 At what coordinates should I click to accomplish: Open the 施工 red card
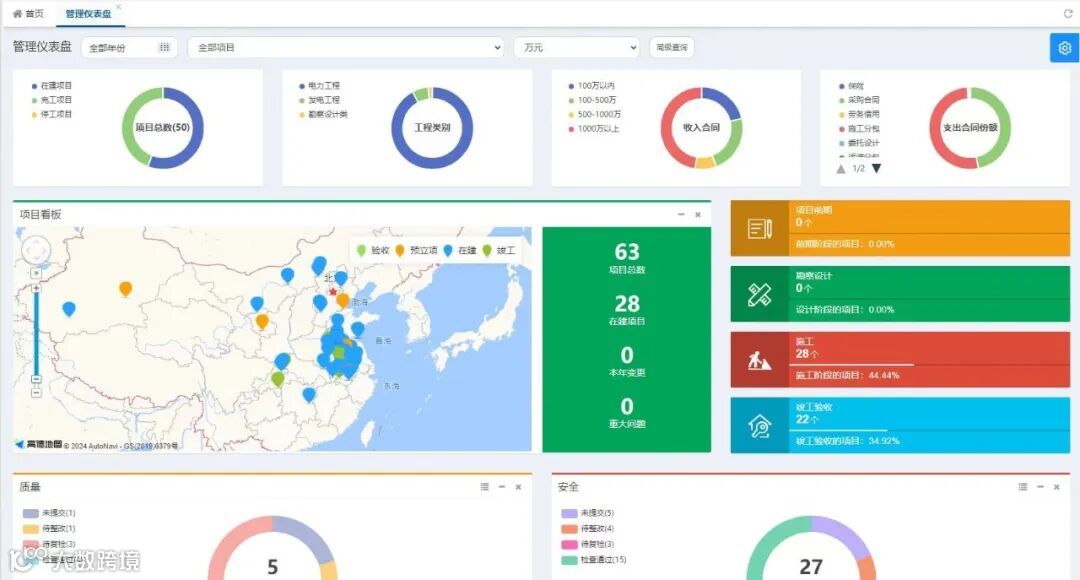pos(900,360)
